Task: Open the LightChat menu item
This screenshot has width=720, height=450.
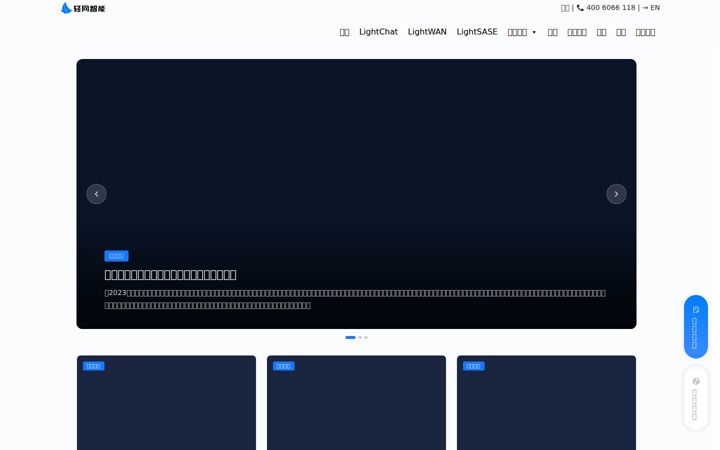Action: [378, 32]
